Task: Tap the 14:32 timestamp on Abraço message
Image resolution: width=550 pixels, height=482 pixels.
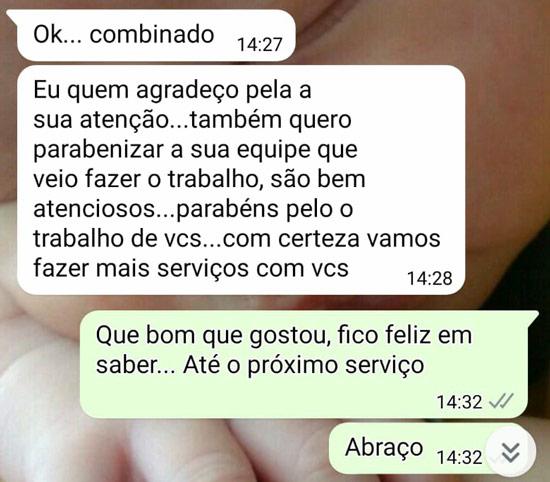Action: click(x=459, y=457)
